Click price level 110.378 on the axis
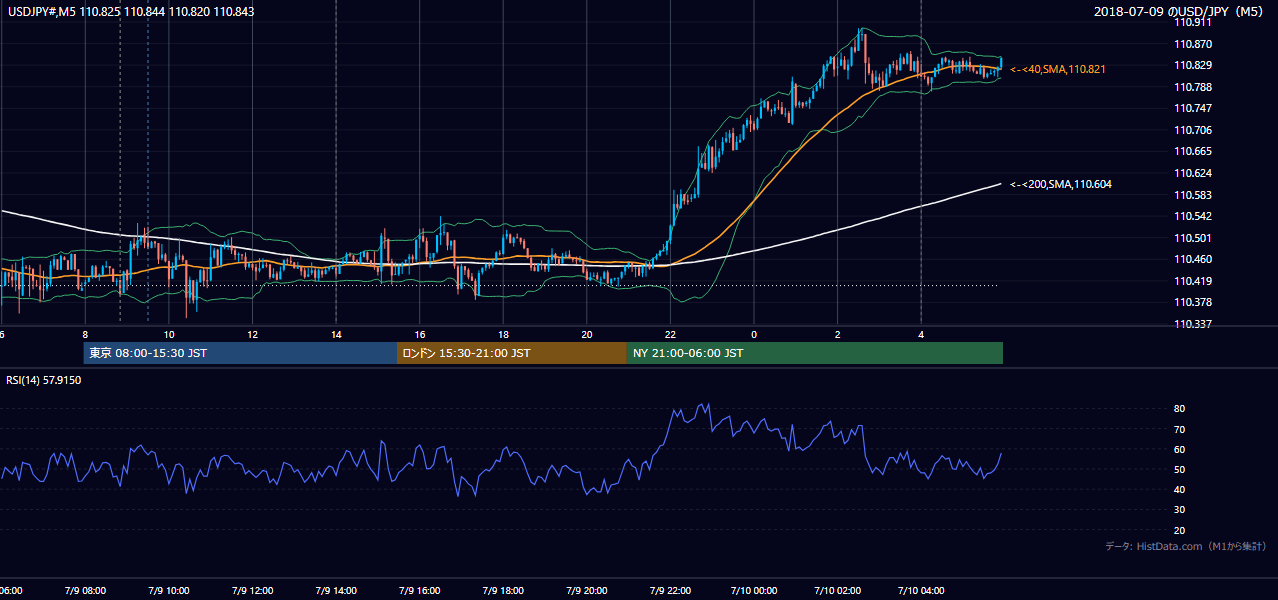 click(x=1193, y=302)
